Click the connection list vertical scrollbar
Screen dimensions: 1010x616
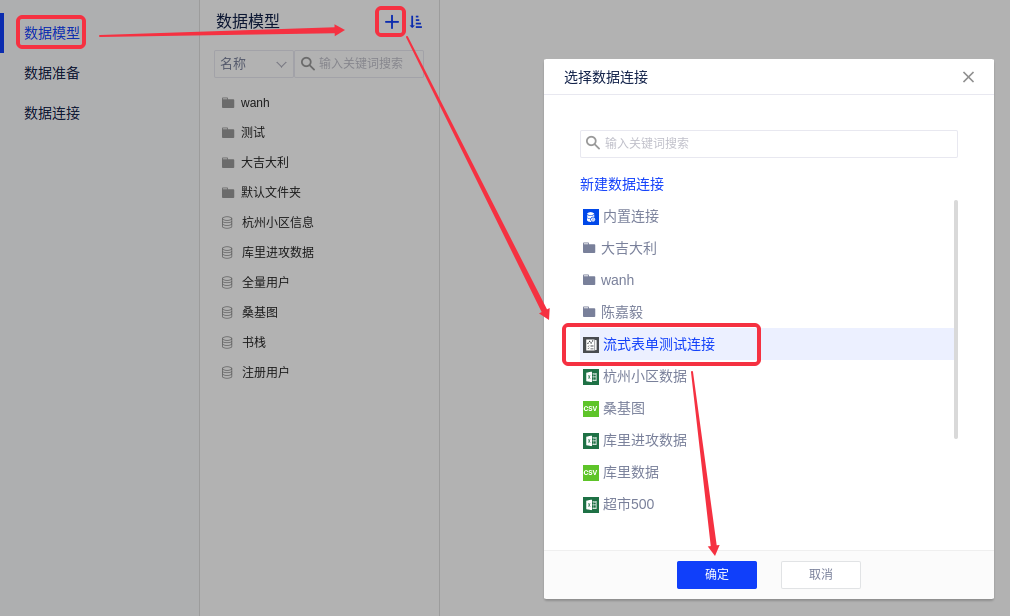click(x=955, y=319)
